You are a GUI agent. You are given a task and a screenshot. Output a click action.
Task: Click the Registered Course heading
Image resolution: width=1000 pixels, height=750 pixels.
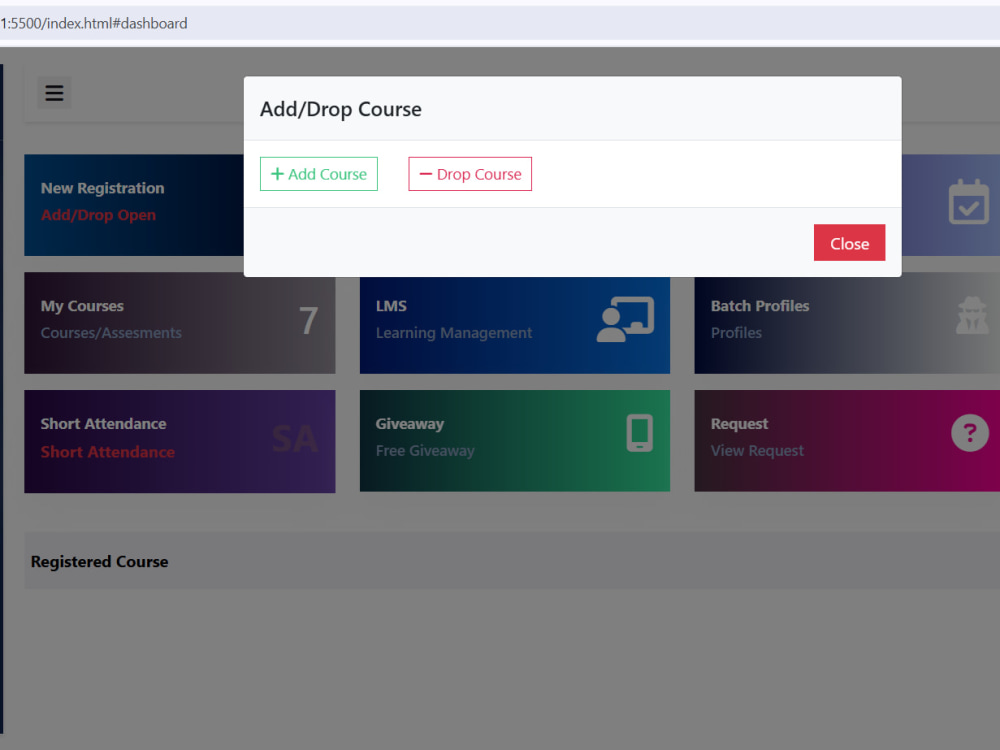tap(99, 562)
